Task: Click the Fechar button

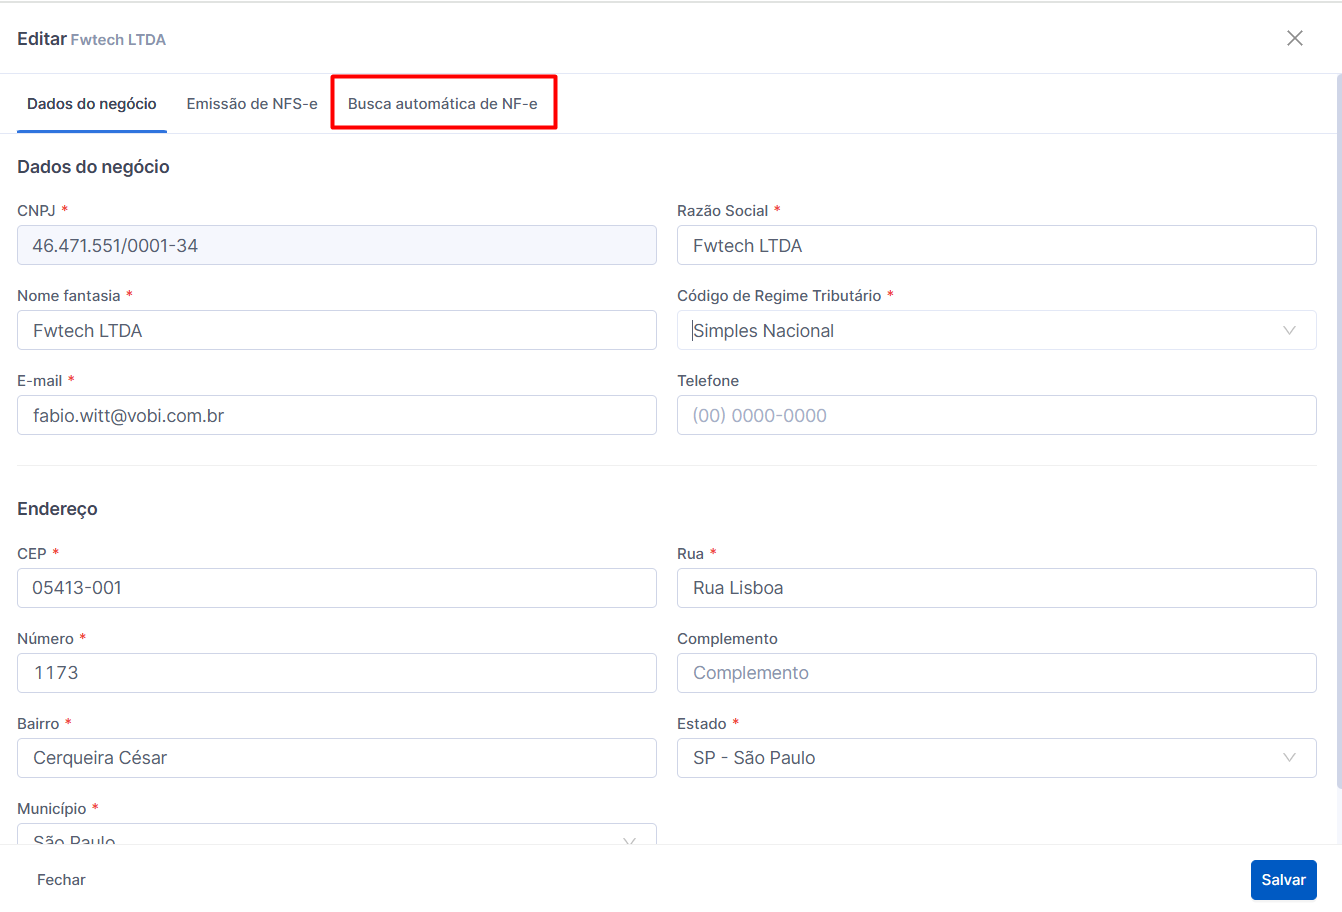Action: pos(61,880)
